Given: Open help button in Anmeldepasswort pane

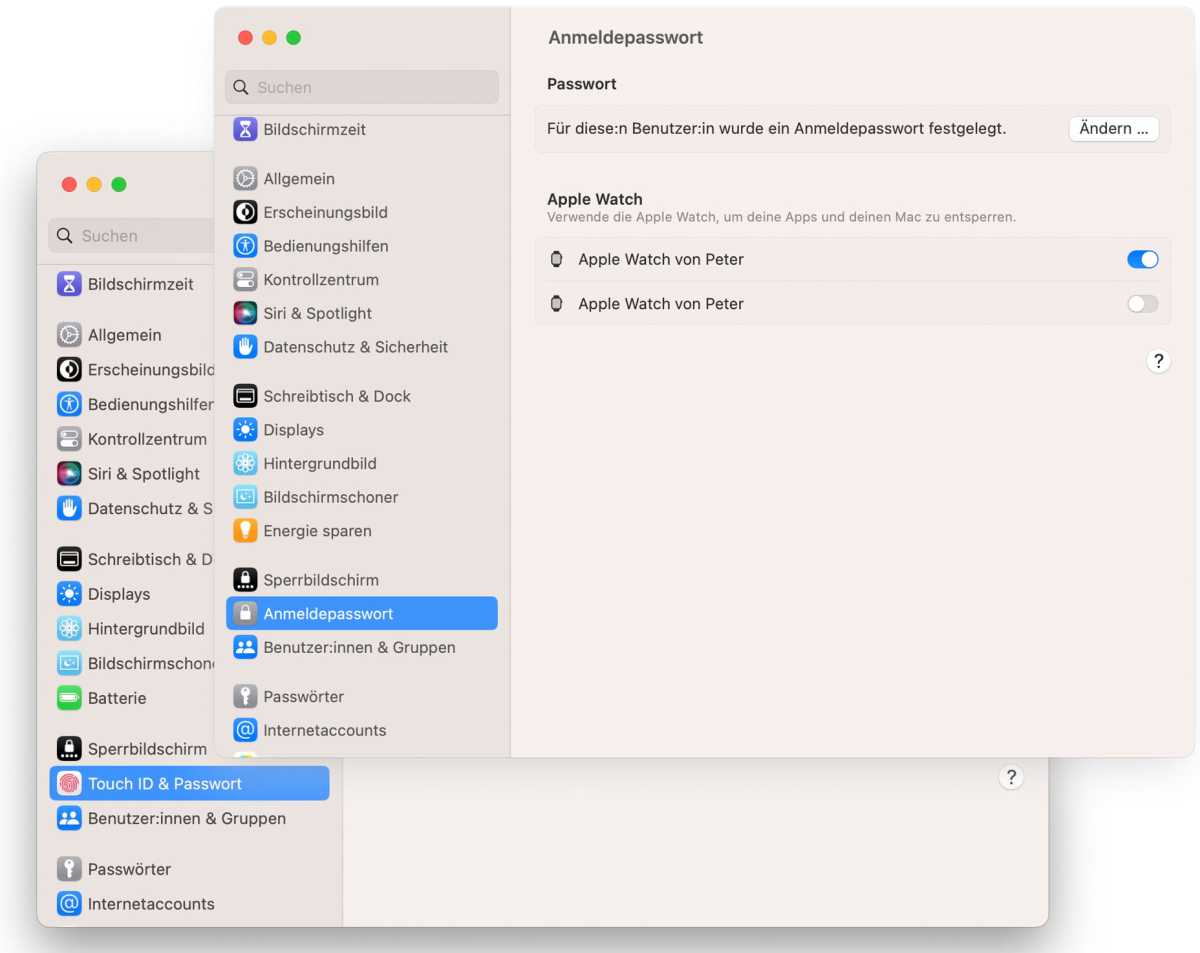Looking at the screenshot, I should coord(1158,361).
